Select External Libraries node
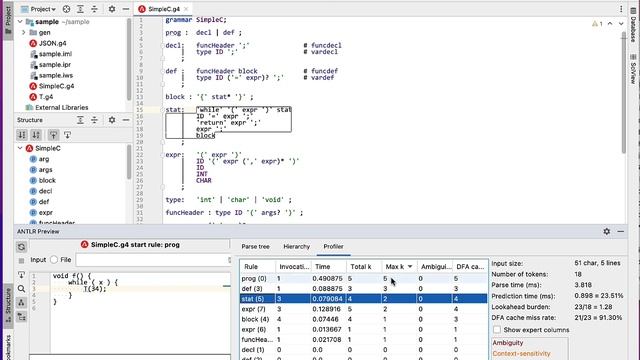 [x=57, y=107]
